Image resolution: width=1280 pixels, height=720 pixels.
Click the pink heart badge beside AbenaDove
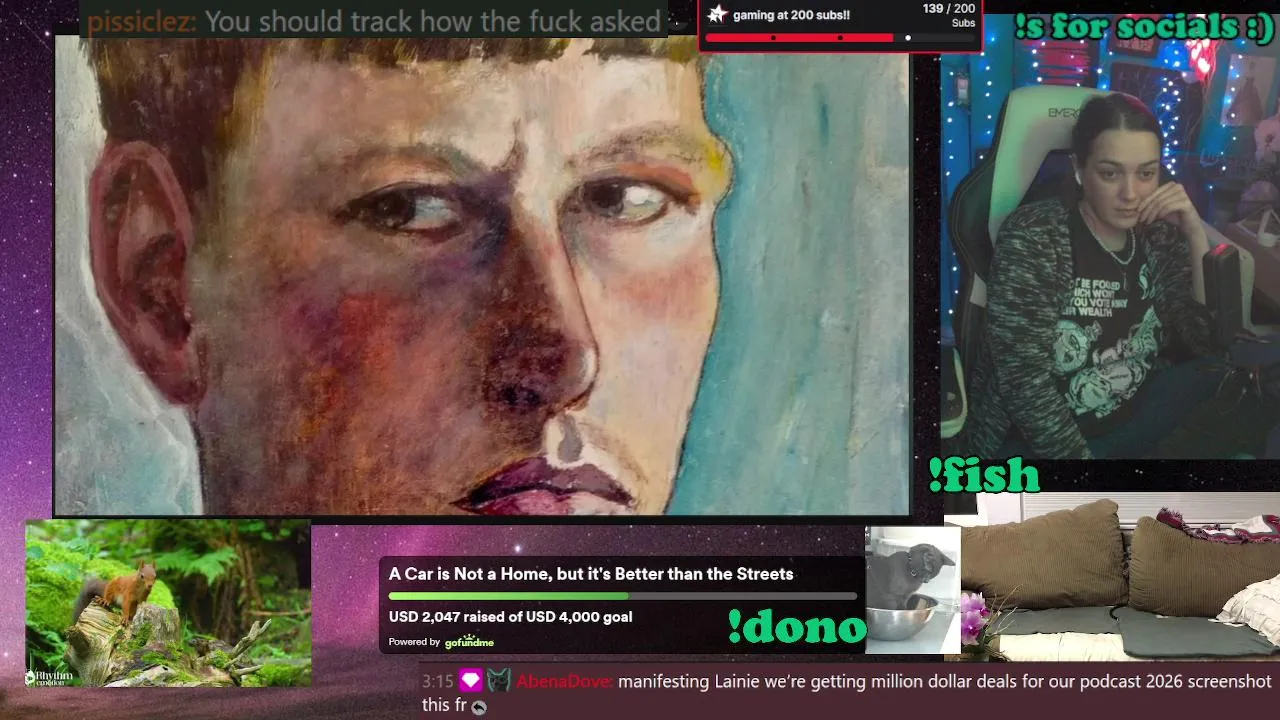[471, 681]
